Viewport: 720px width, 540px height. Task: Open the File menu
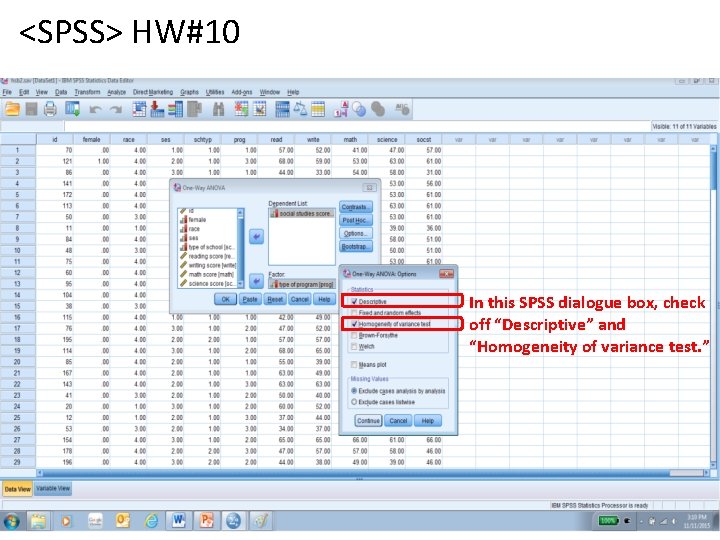click(7, 92)
